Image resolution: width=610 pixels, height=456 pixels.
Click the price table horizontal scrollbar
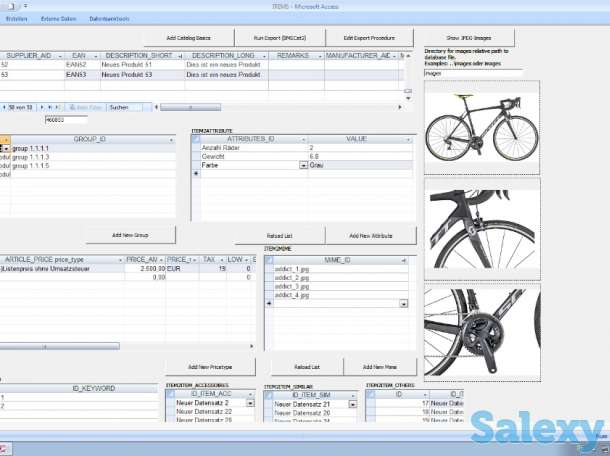(x=60, y=346)
